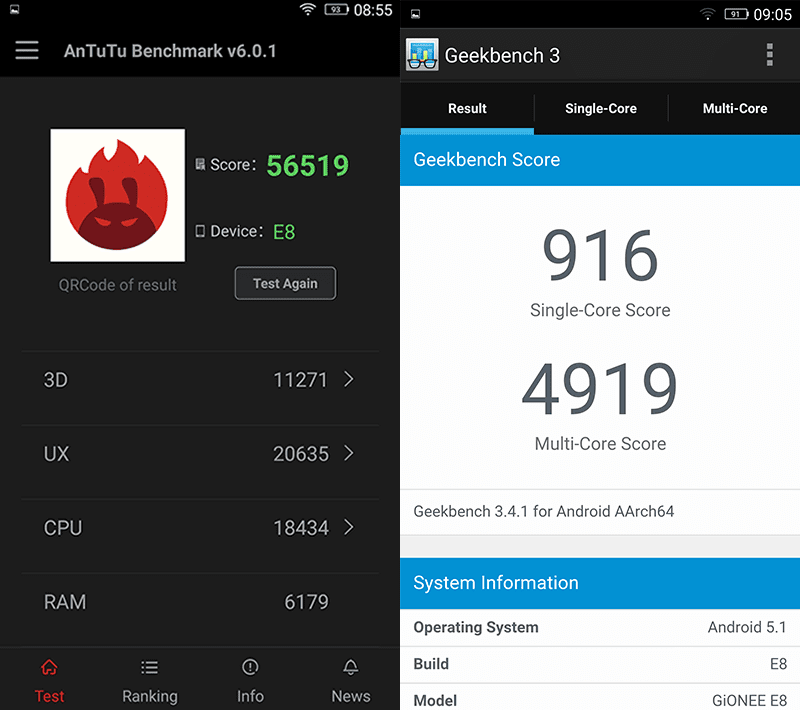The height and width of the screenshot is (710, 800).
Task: Tap the AnTuTu flame logo image
Action: coord(118,195)
